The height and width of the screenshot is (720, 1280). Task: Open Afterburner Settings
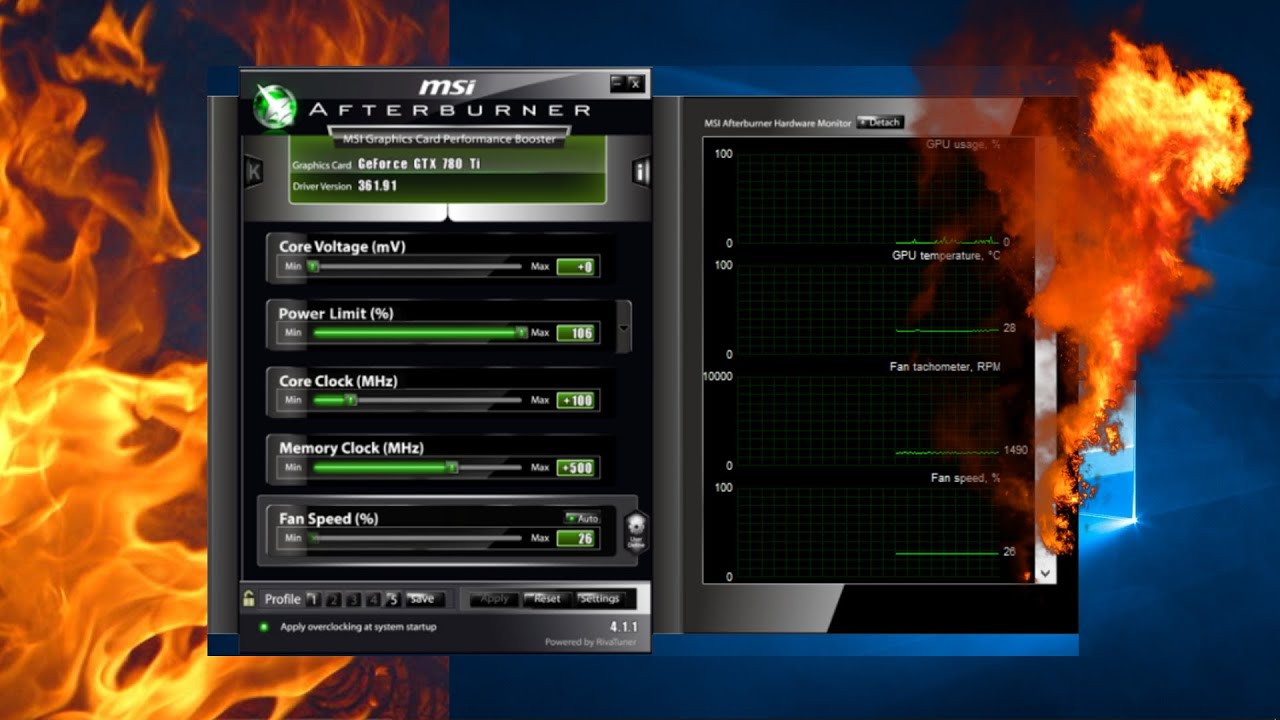[x=600, y=599]
